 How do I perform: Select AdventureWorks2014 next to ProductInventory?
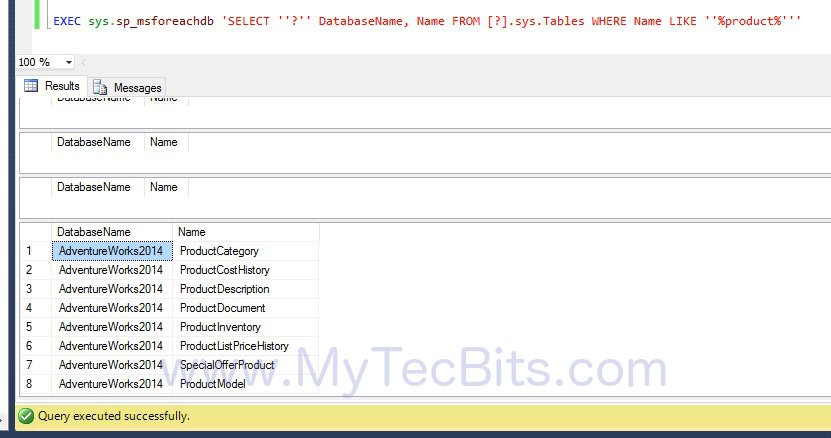coord(112,328)
